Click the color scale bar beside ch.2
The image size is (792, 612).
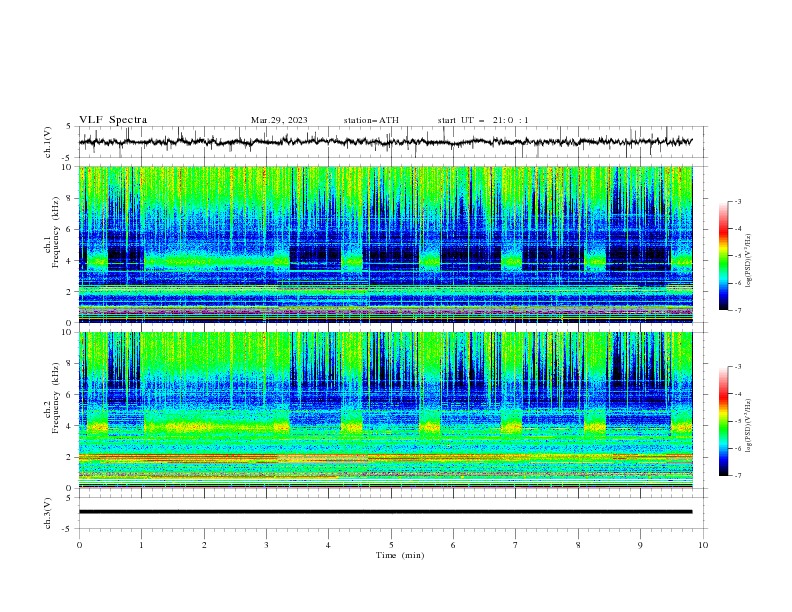723,421
